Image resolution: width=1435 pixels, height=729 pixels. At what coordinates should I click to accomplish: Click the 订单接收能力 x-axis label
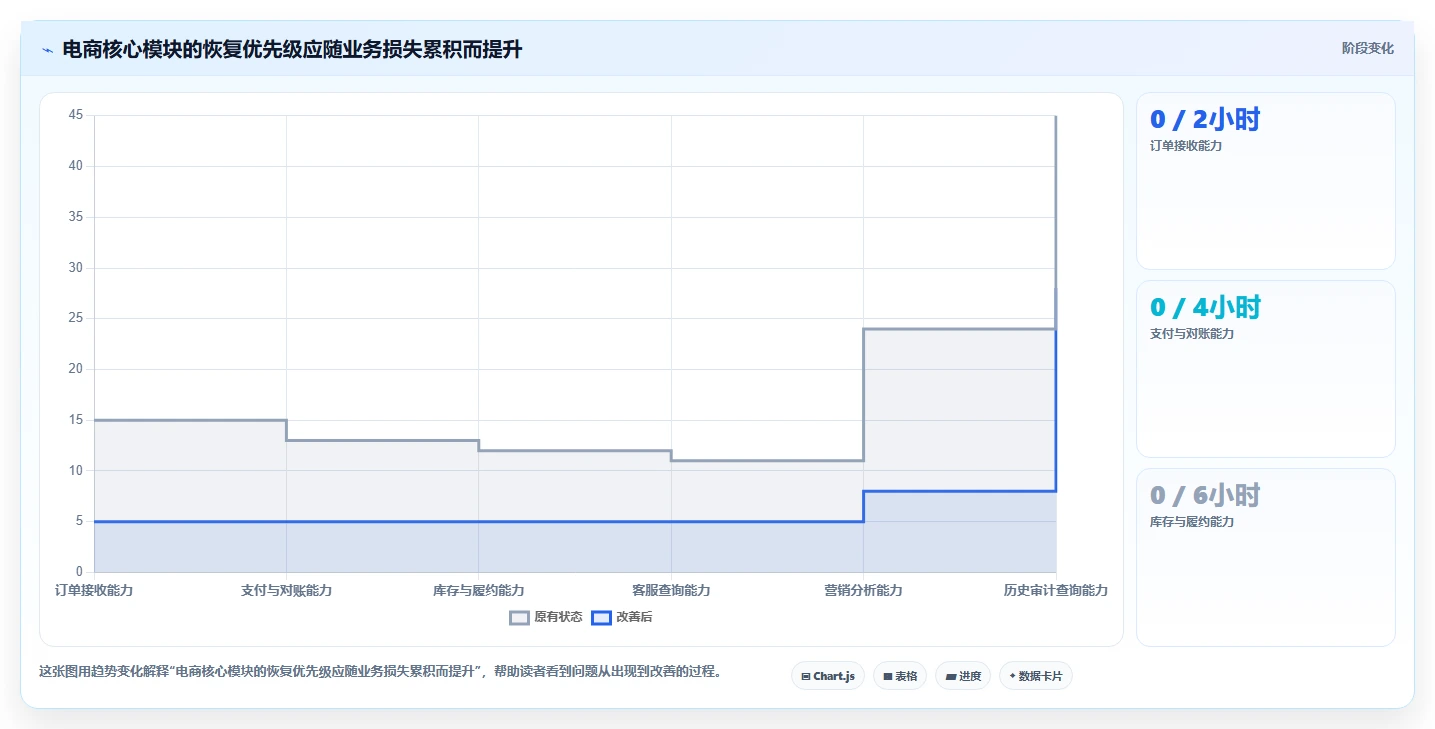coord(94,591)
